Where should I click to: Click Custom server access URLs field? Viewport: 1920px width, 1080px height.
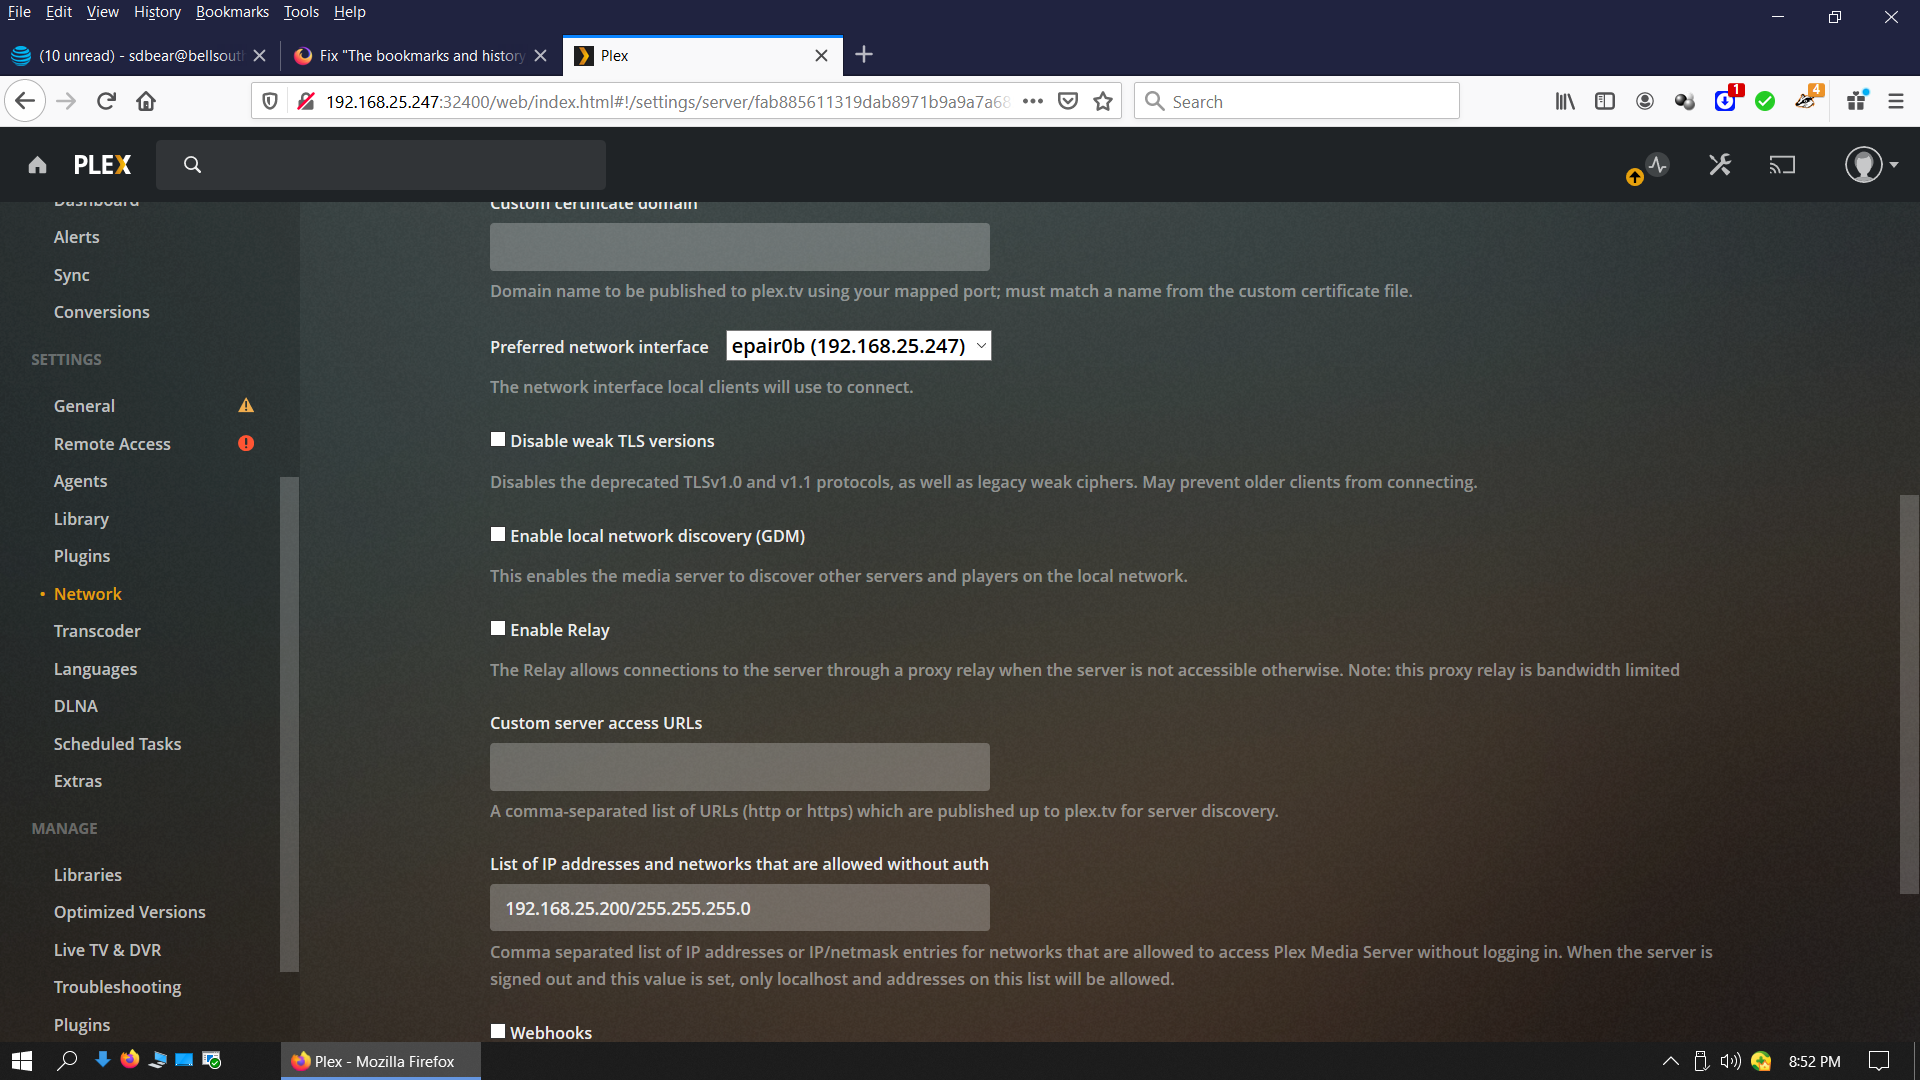740,767
